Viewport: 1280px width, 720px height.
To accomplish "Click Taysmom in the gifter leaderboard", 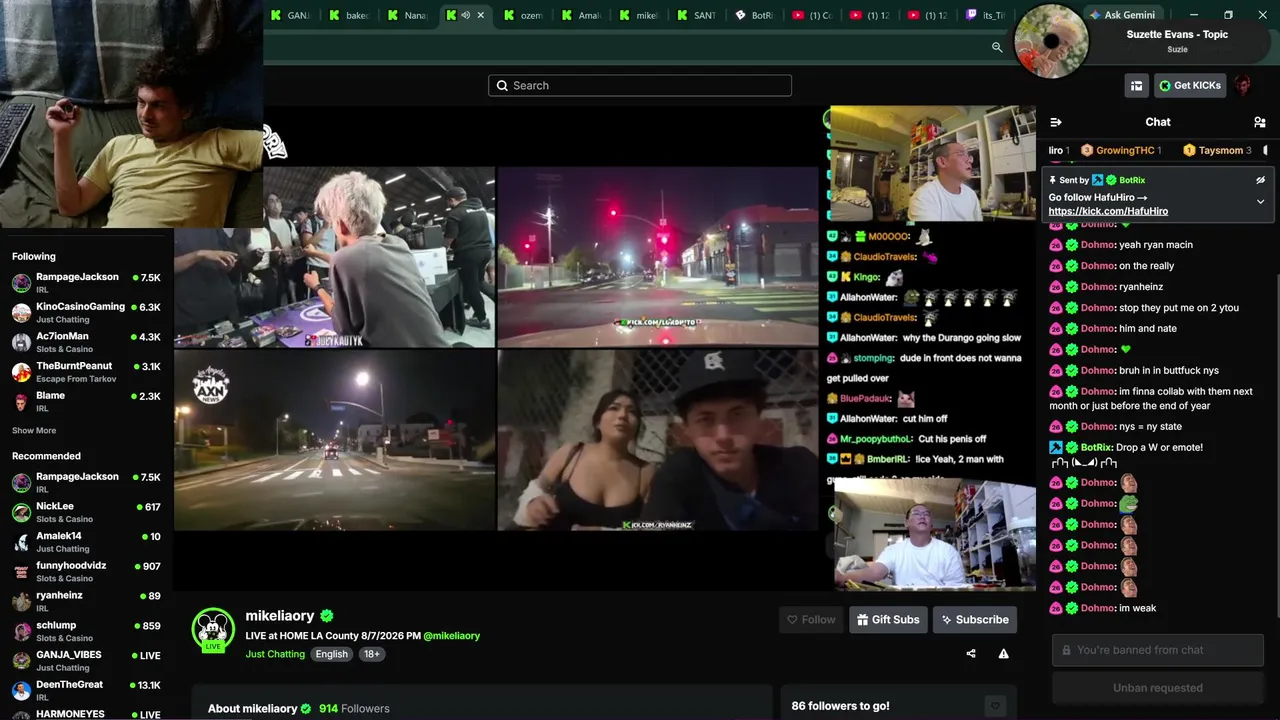I will click(1217, 151).
